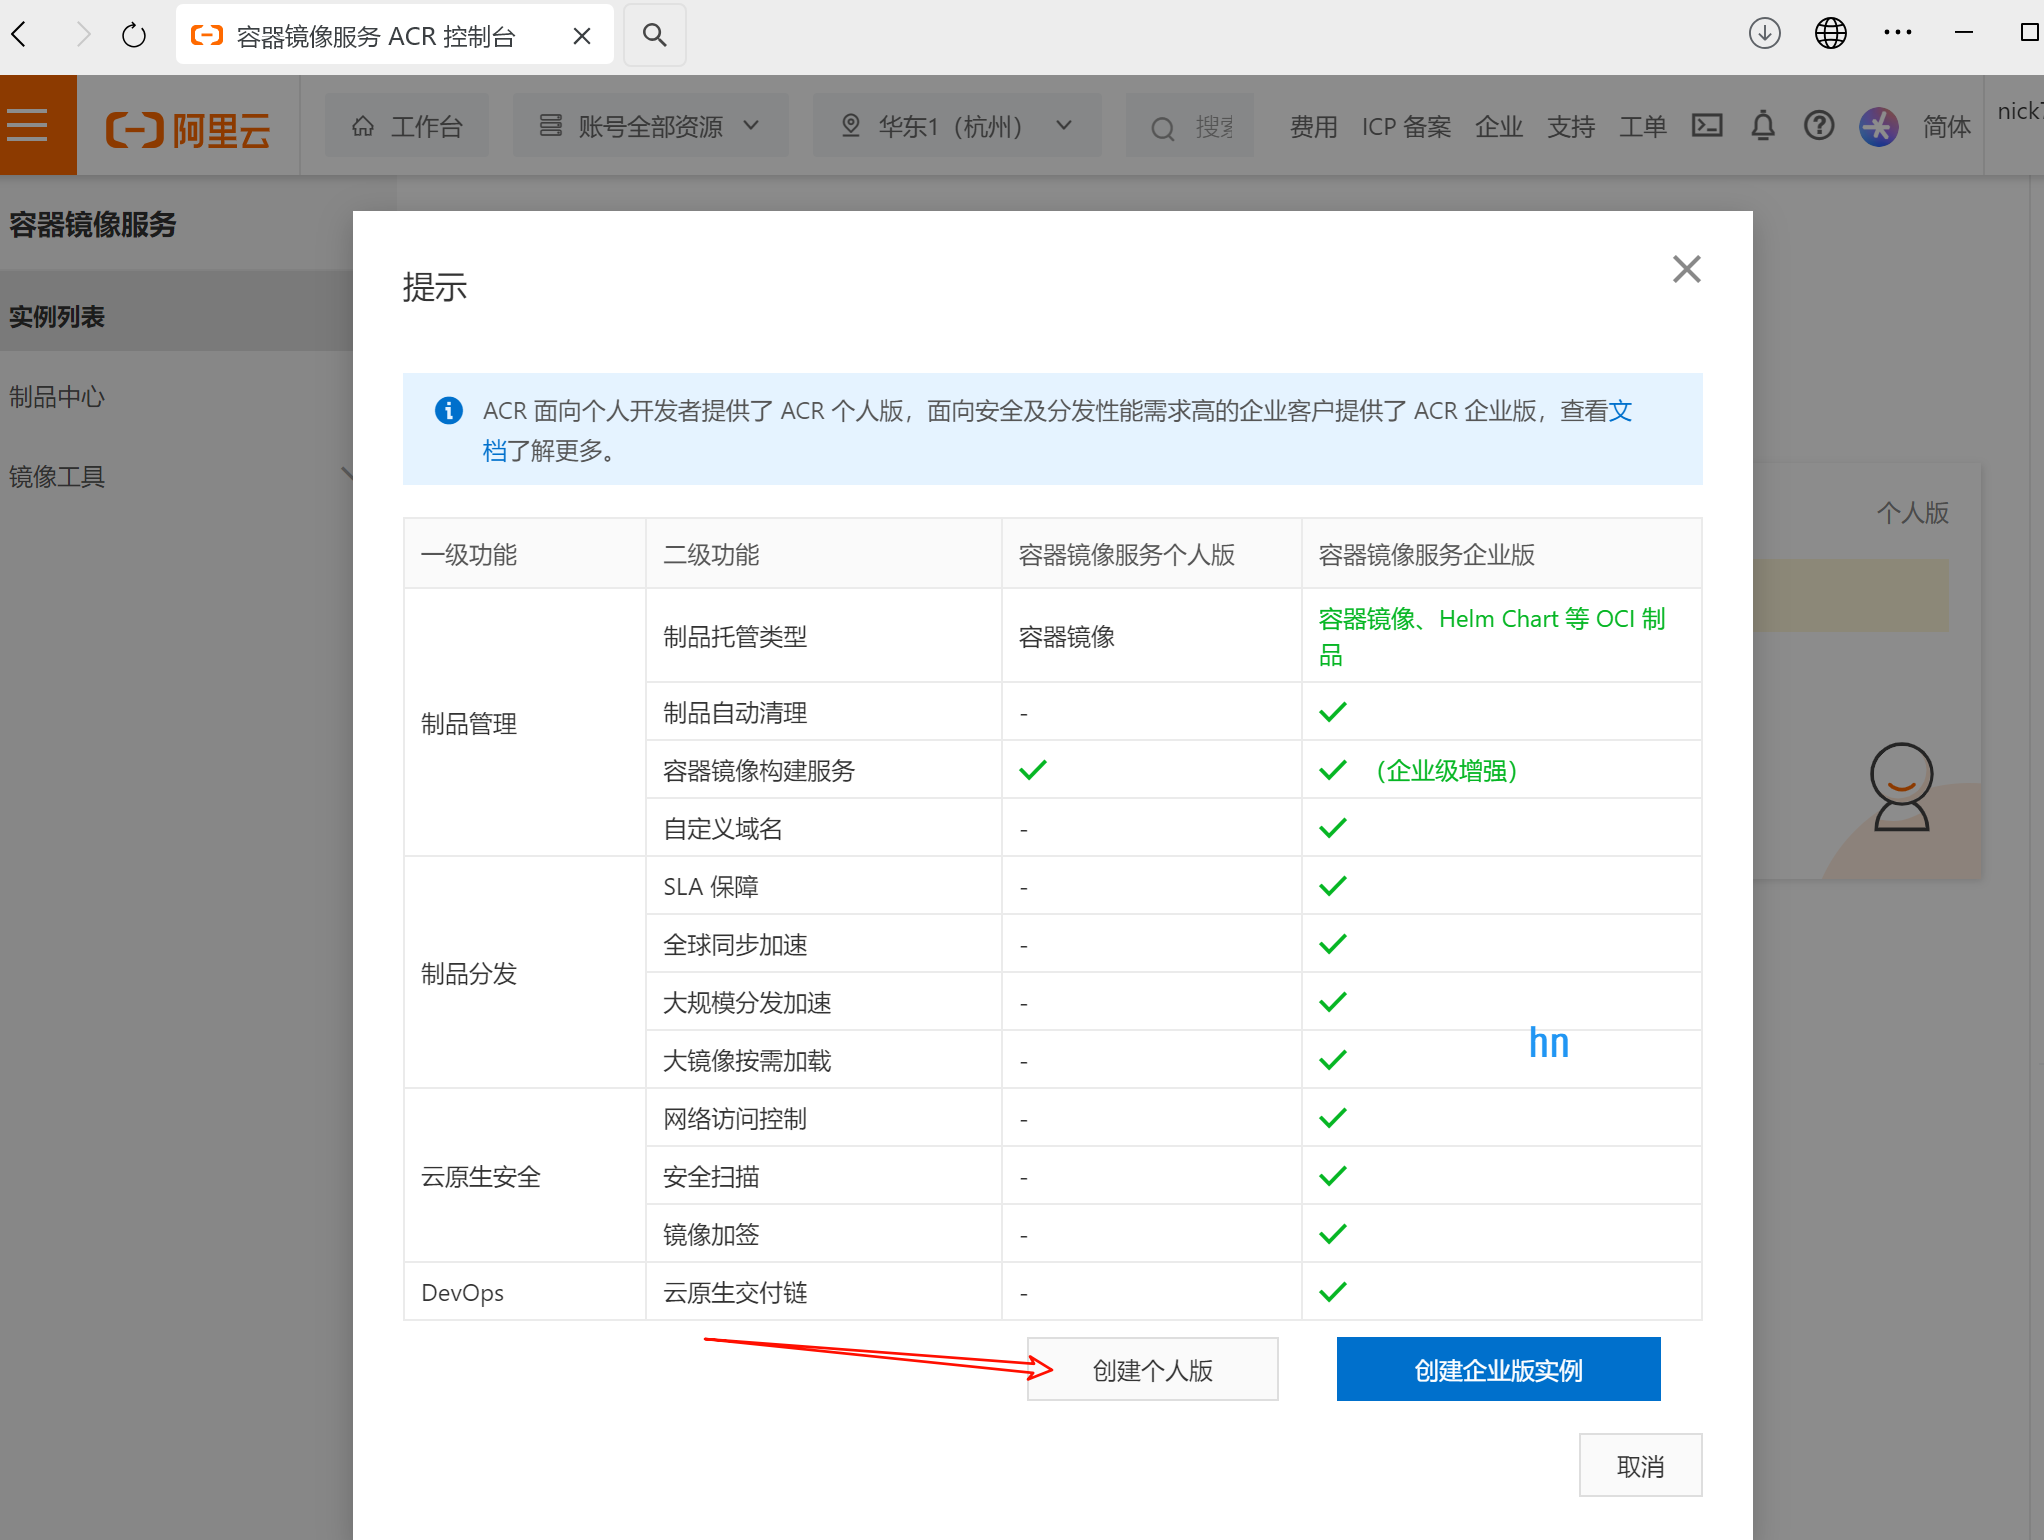This screenshot has width=2044, height=1540.
Task: Open 费用 menu
Action: (1313, 127)
